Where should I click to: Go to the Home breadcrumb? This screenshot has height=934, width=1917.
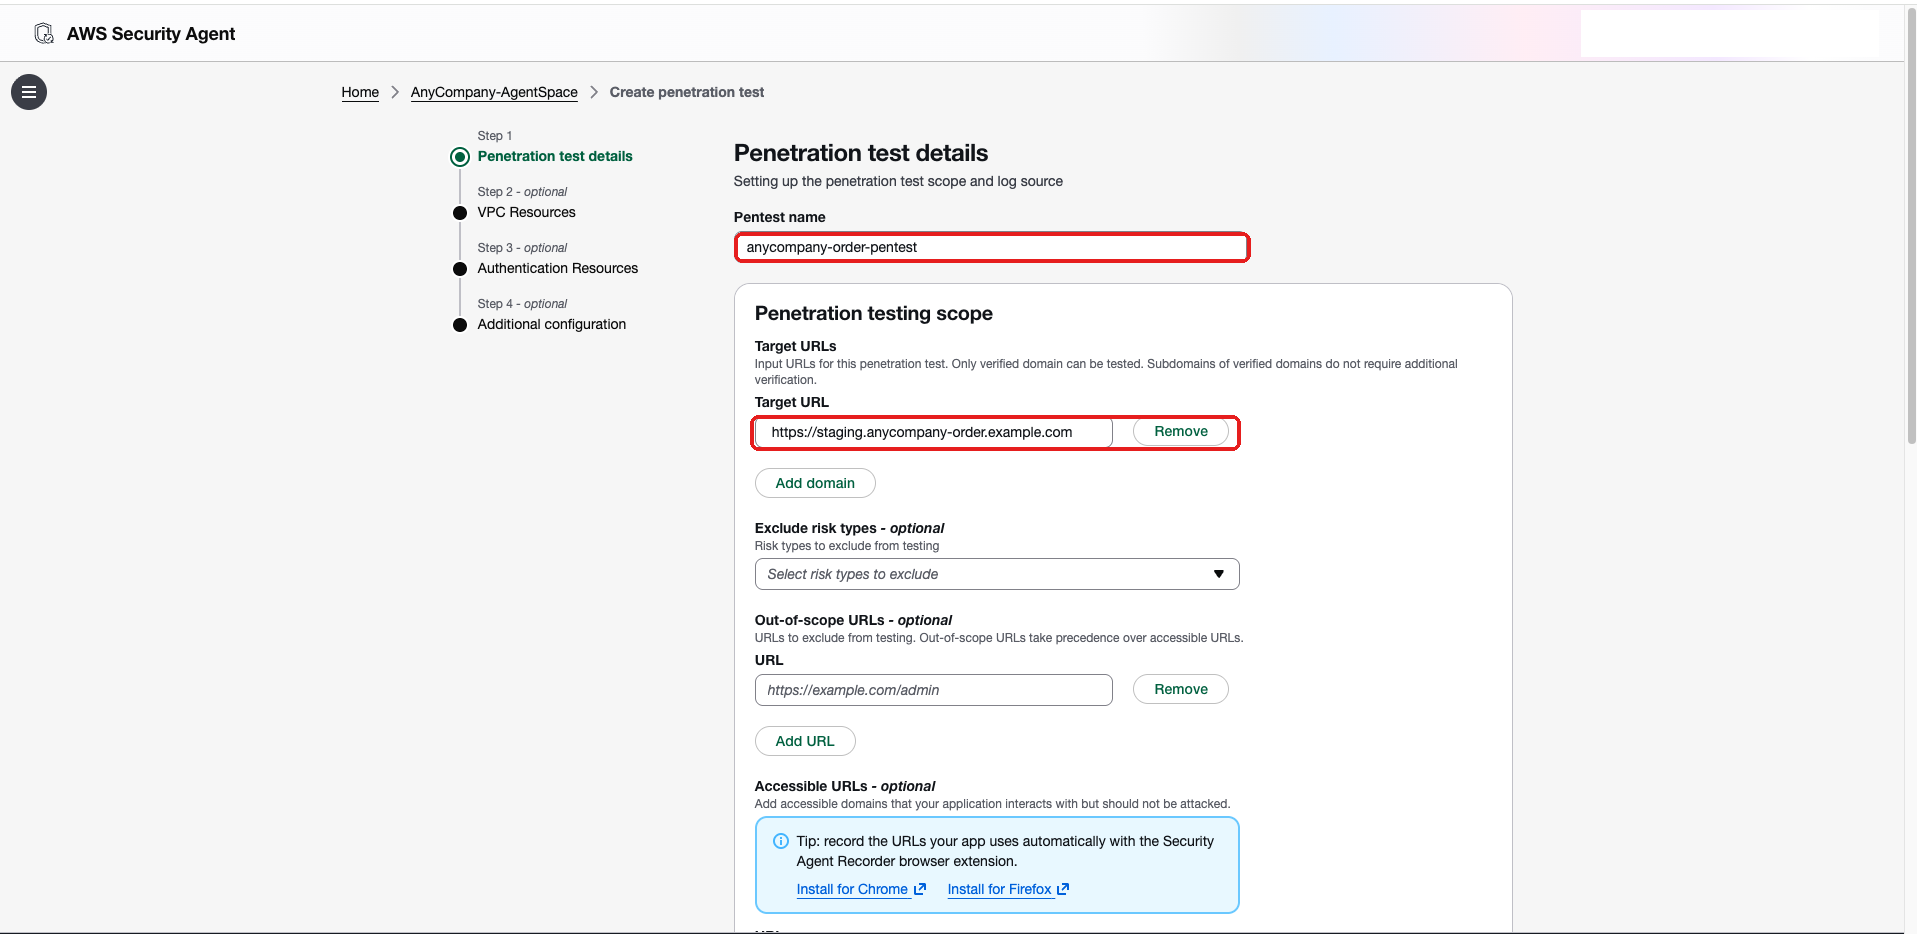[x=360, y=92]
